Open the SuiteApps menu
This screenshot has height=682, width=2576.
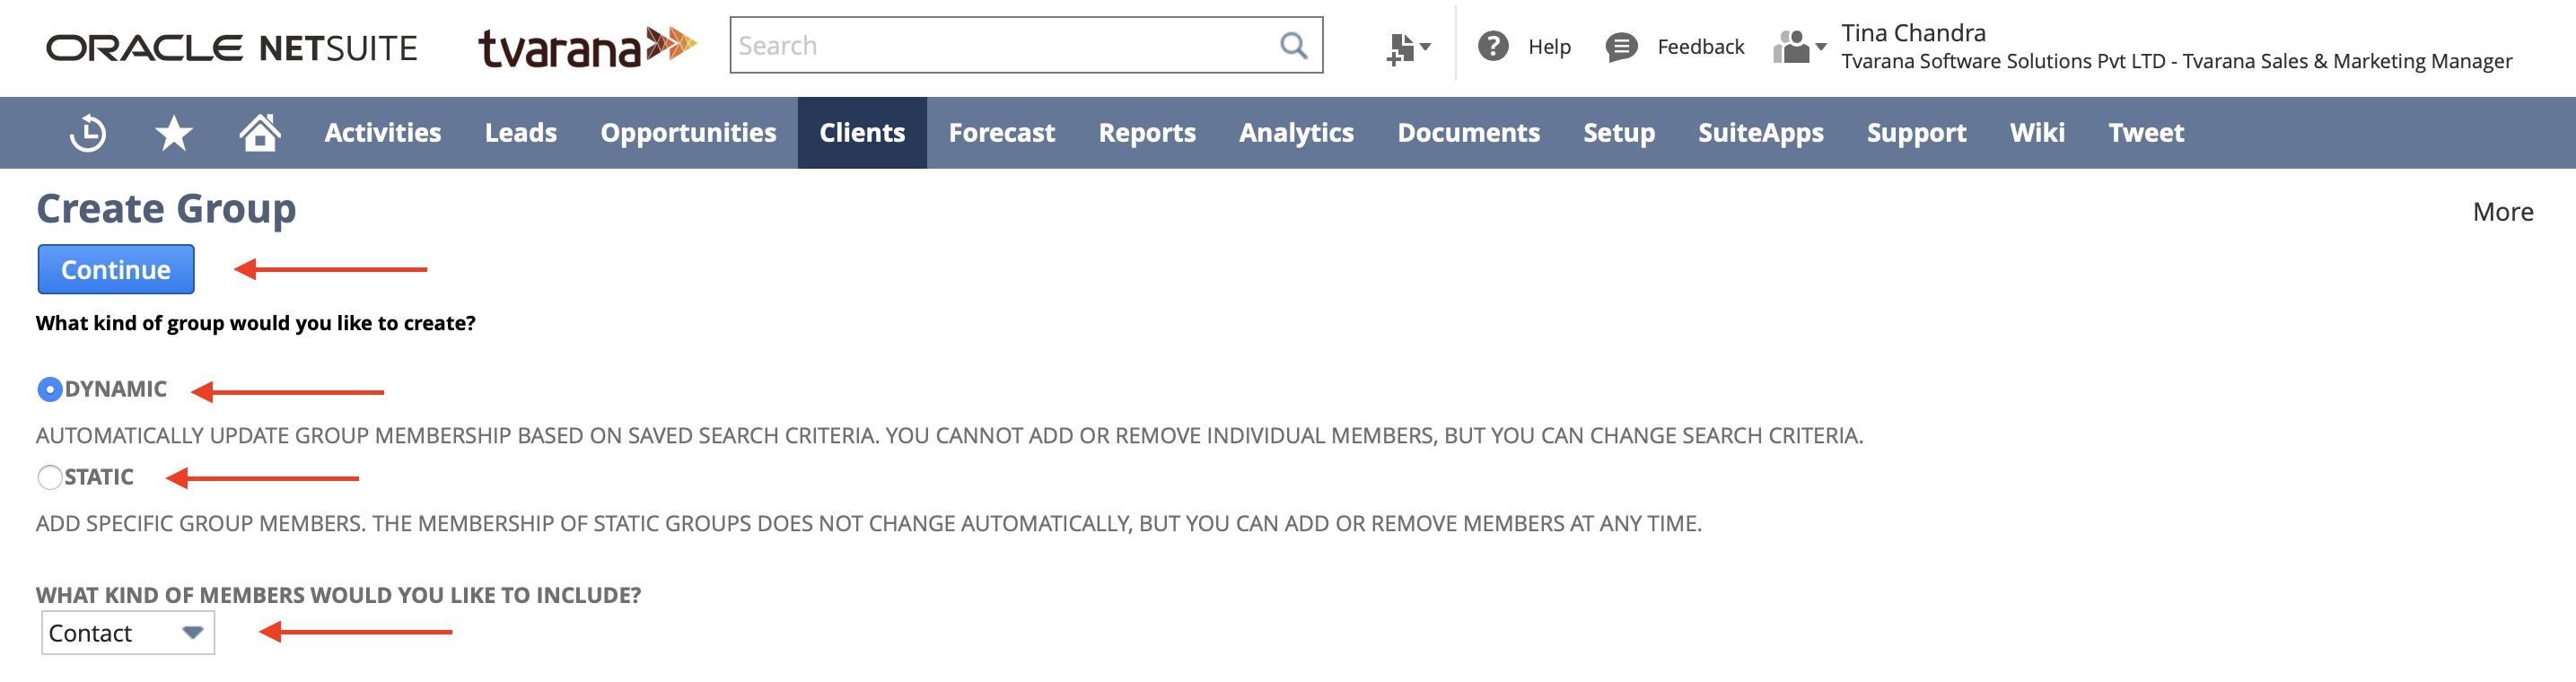point(1761,133)
